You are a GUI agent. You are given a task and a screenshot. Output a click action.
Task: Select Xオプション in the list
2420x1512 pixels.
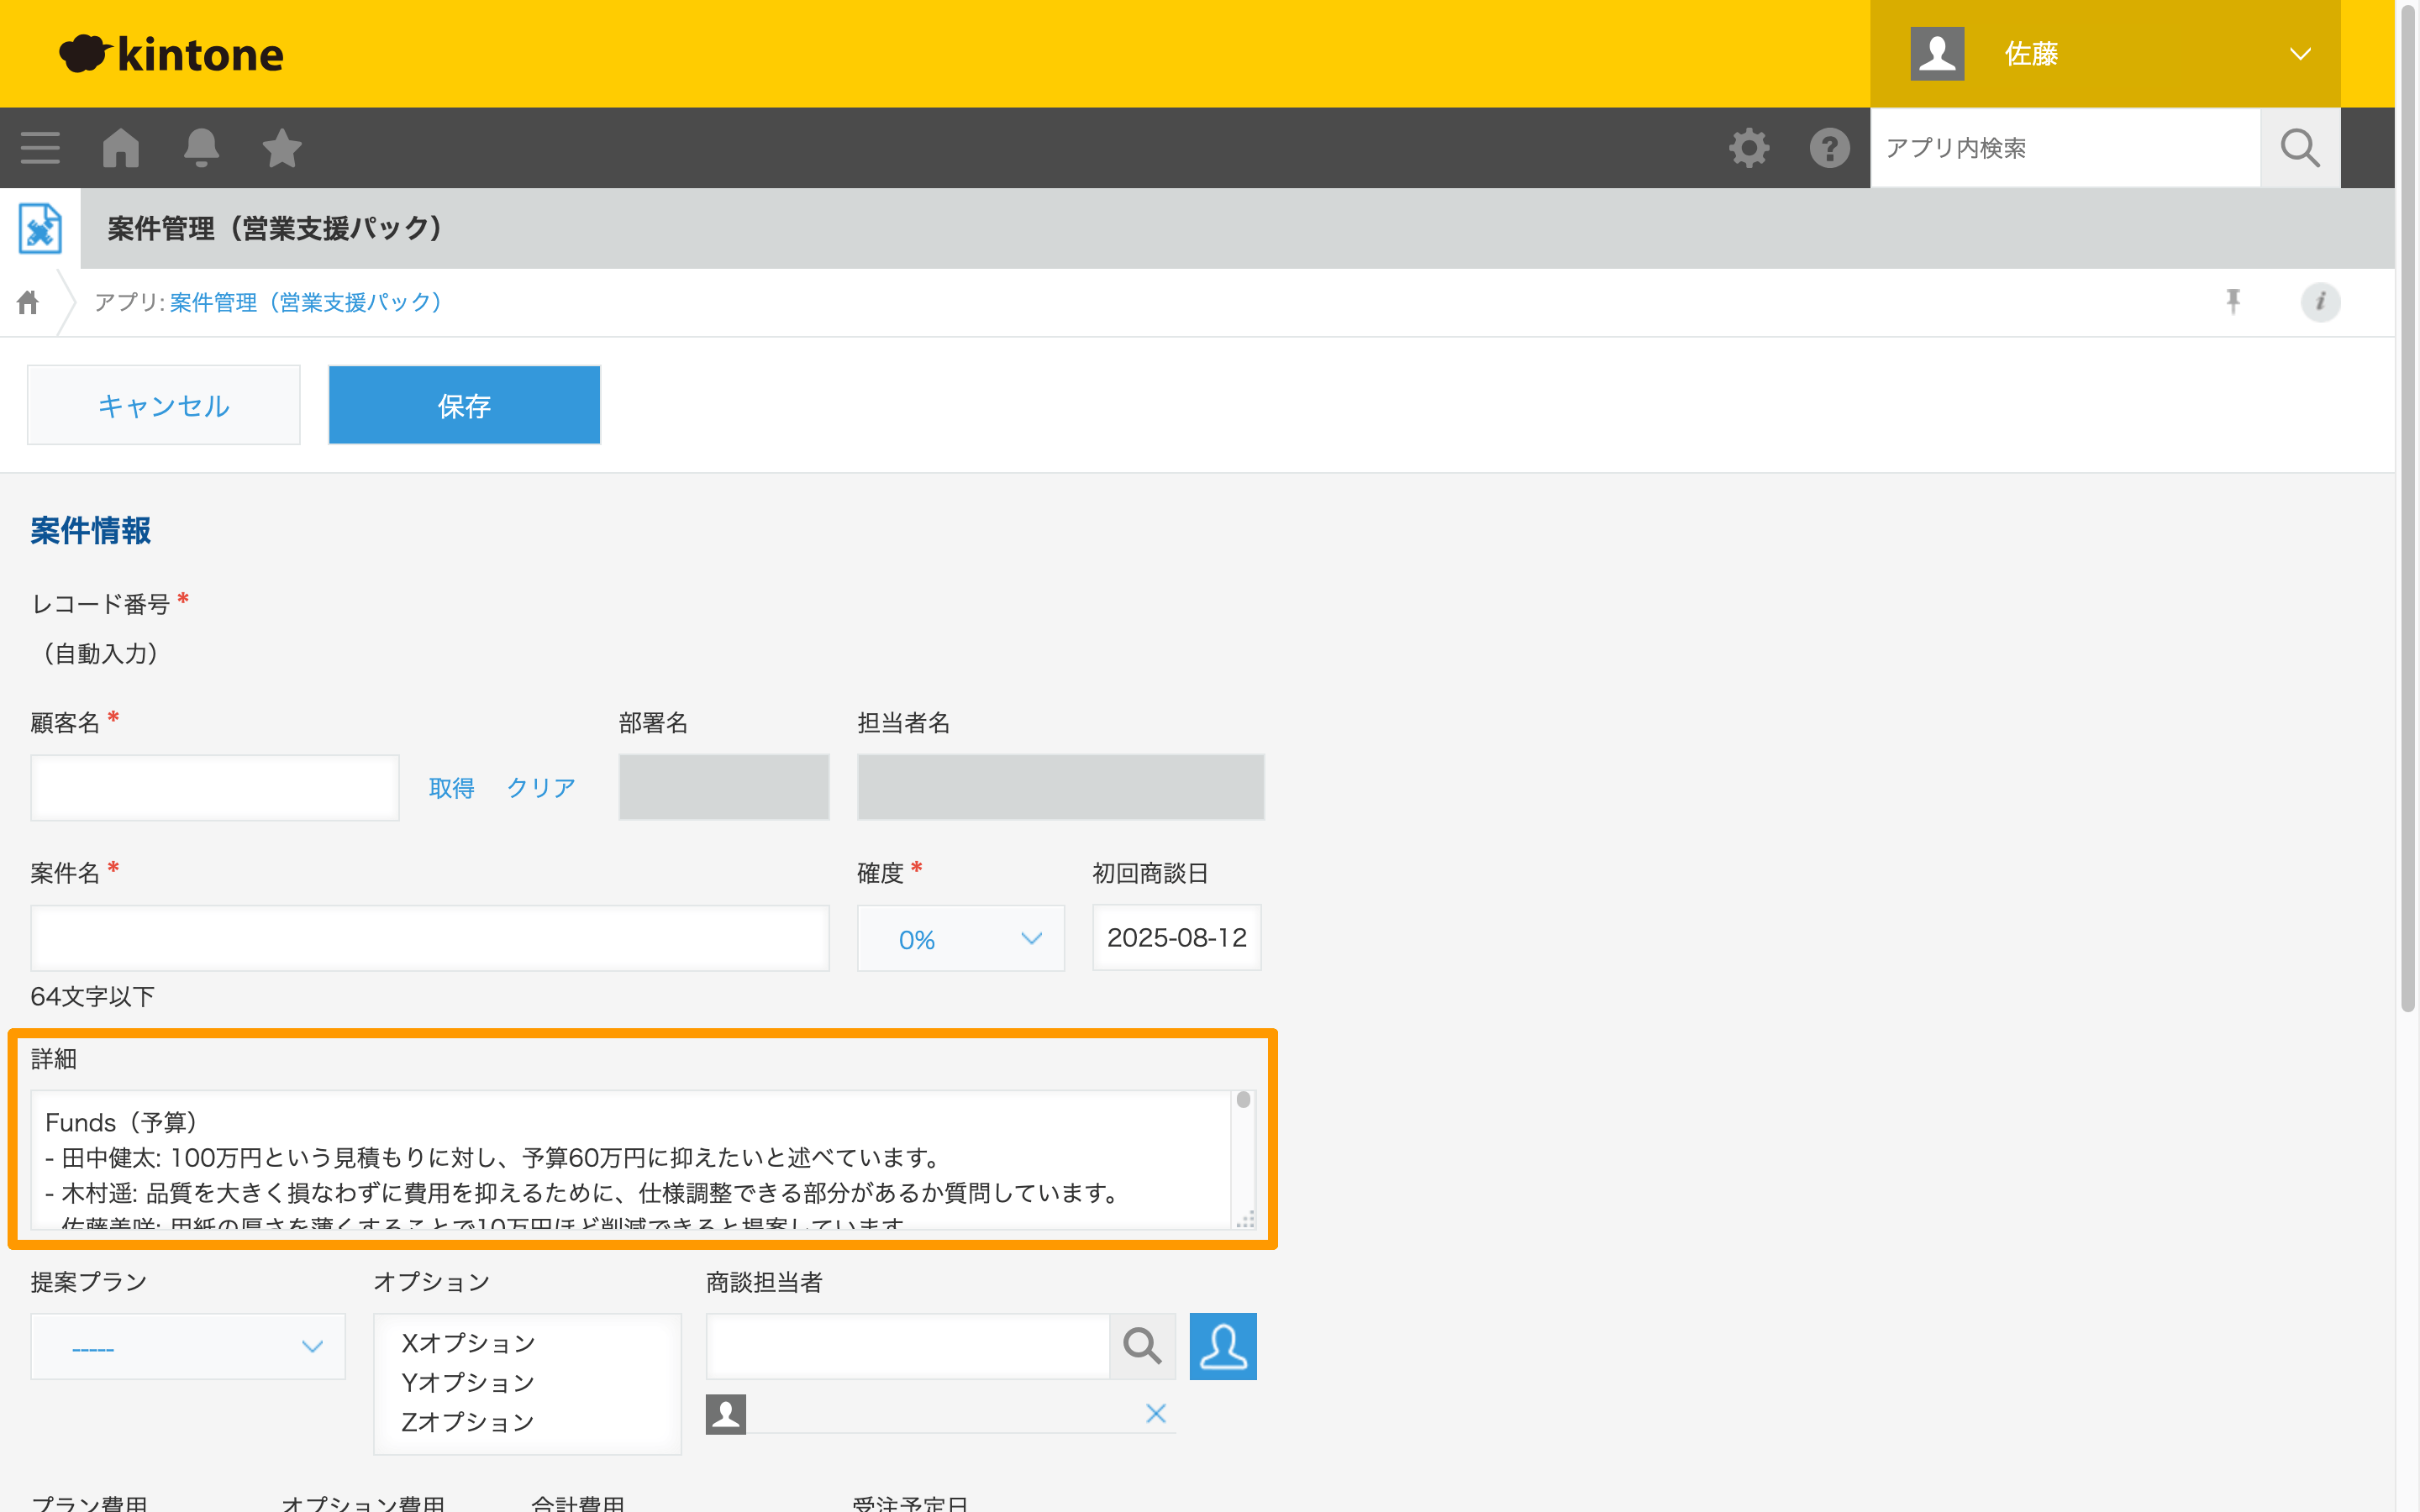pyautogui.click(x=468, y=1343)
